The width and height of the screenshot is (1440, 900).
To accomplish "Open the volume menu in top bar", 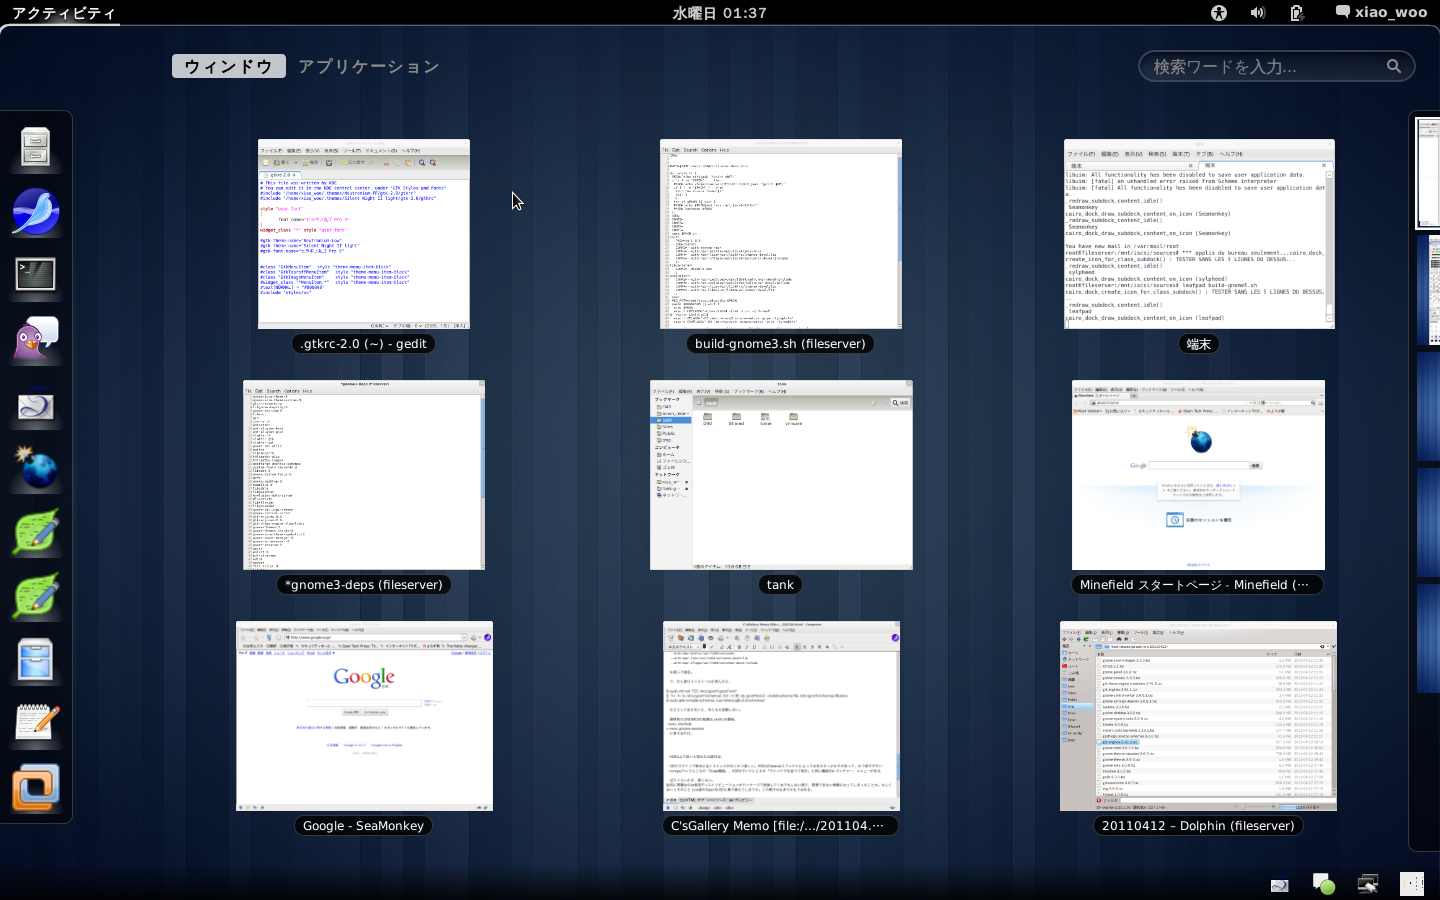I will (1257, 13).
